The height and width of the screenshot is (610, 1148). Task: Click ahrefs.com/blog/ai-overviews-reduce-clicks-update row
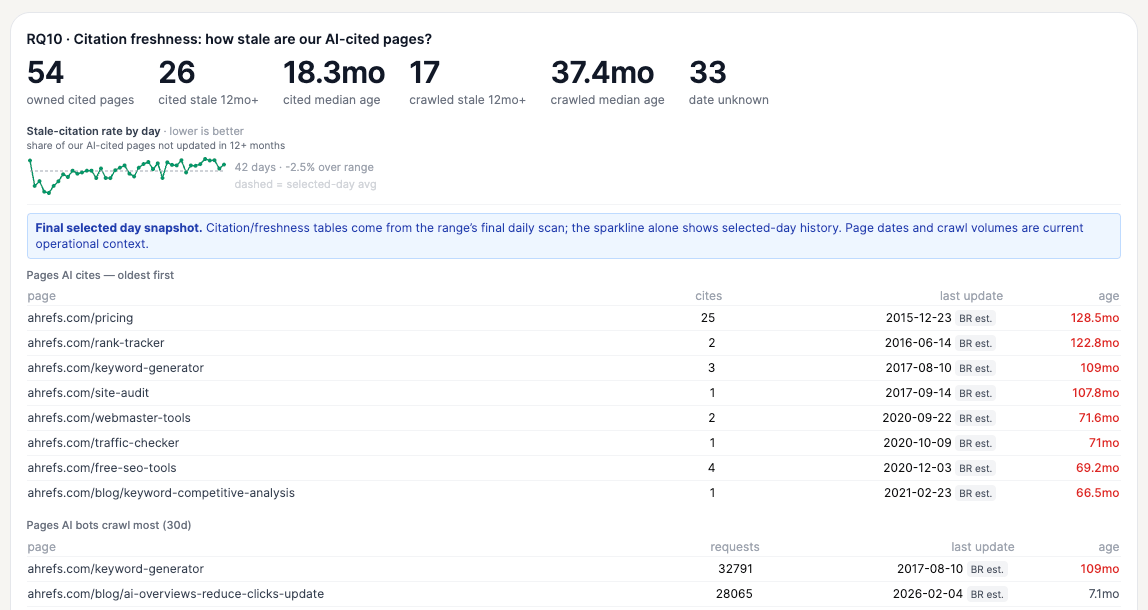point(573,594)
